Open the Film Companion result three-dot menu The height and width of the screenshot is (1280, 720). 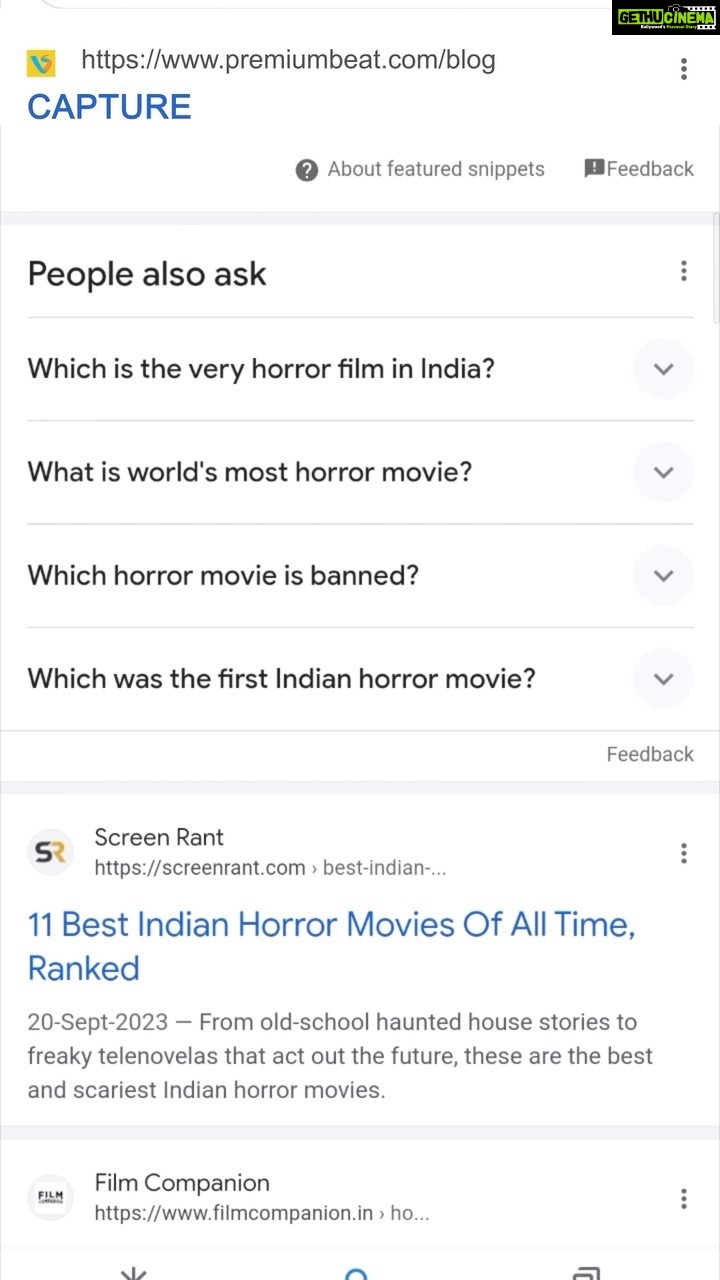click(684, 1198)
